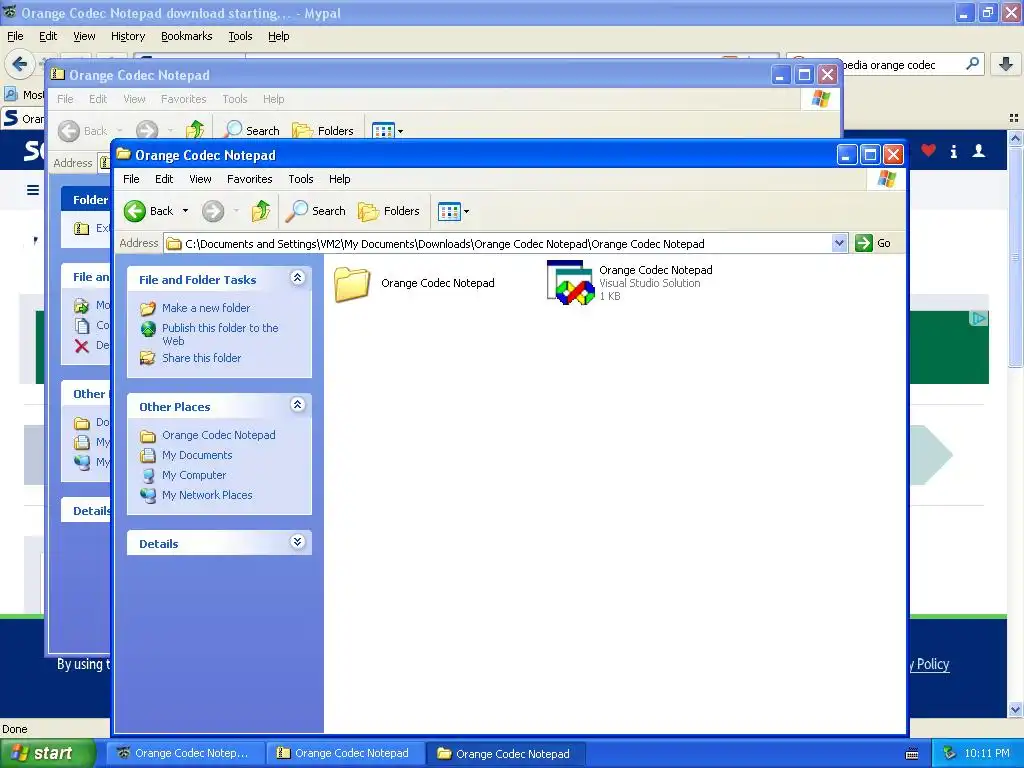Image resolution: width=1024 pixels, height=768 pixels.
Task: Go Up one folder level in front window
Action: point(261,211)
